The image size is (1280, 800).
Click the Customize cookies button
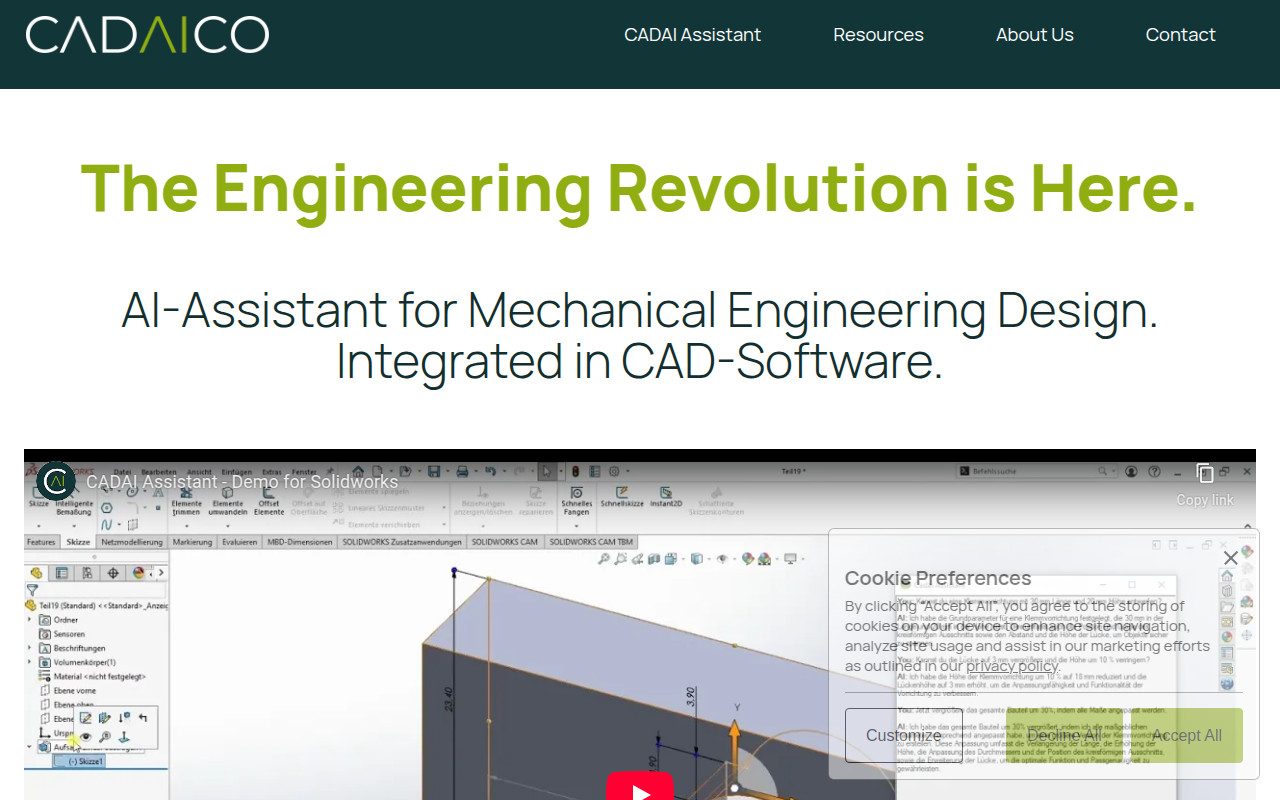903,736
